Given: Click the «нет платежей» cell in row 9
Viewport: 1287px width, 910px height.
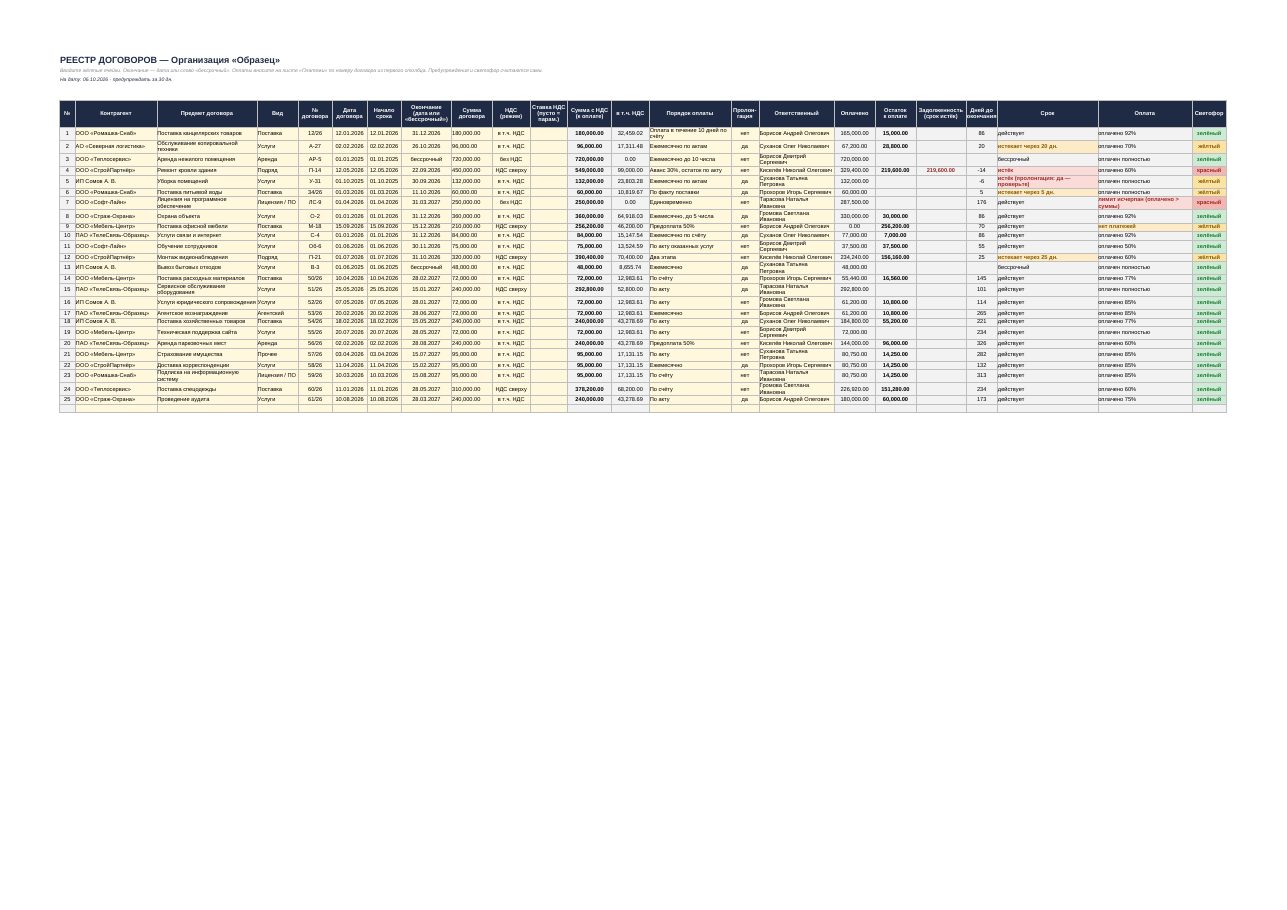Looking at the screenshot, I should coord(1145,226).
